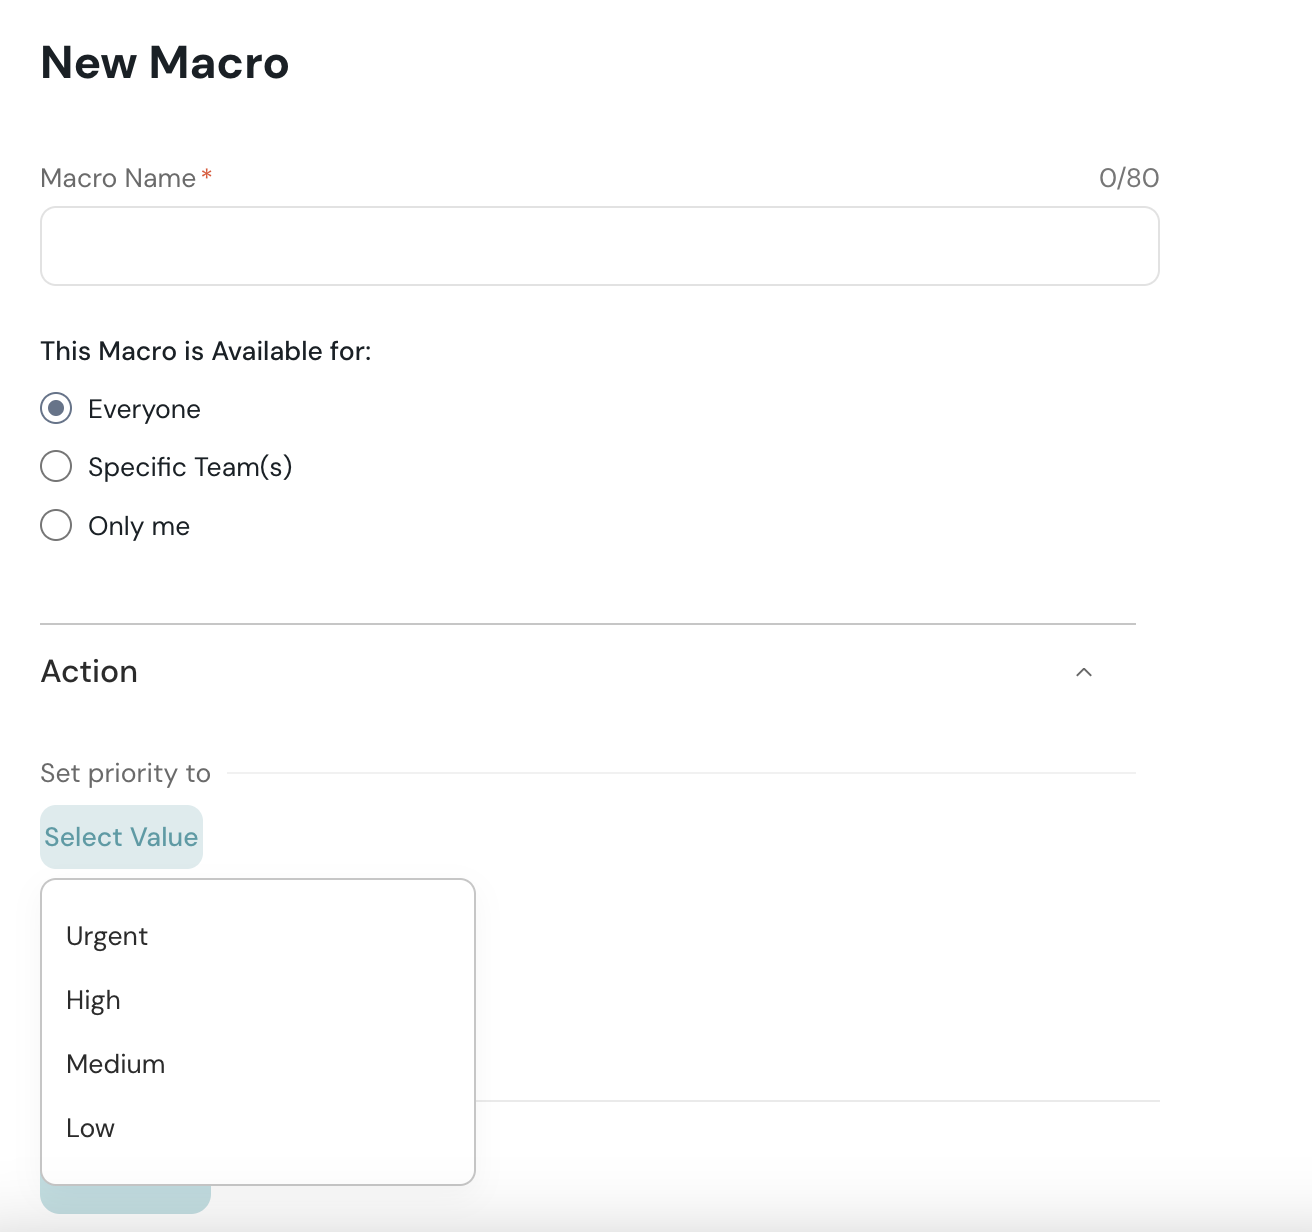This screenshot has height=1232, width=1312.
Task: Click the This Macro is Available for text
Action: coord(205,351)
